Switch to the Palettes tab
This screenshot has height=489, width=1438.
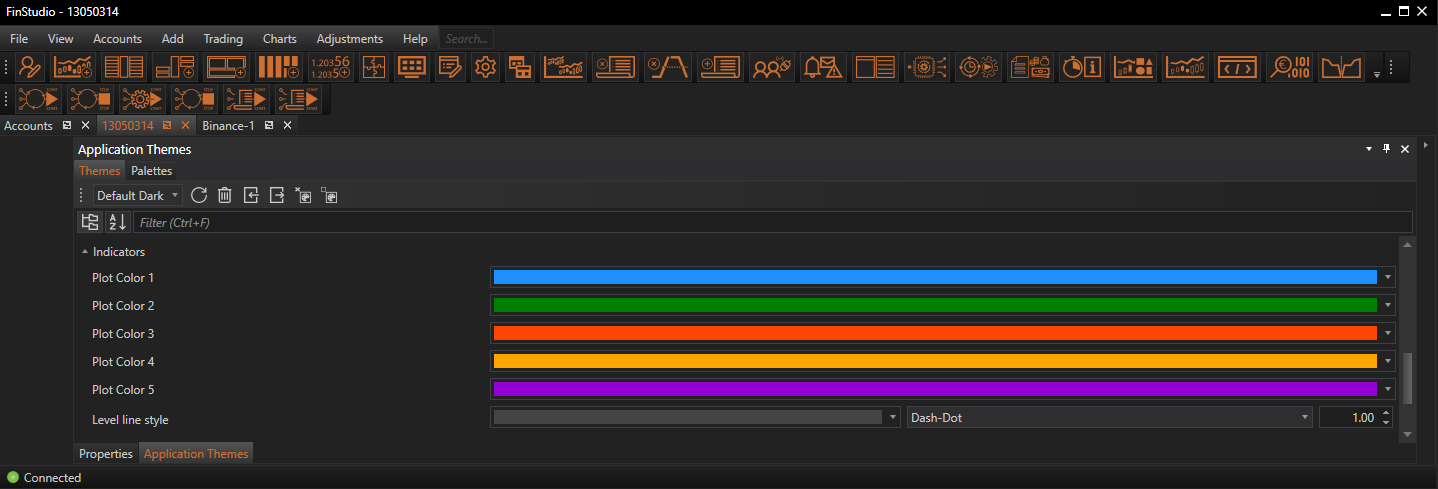pos(152,171)
